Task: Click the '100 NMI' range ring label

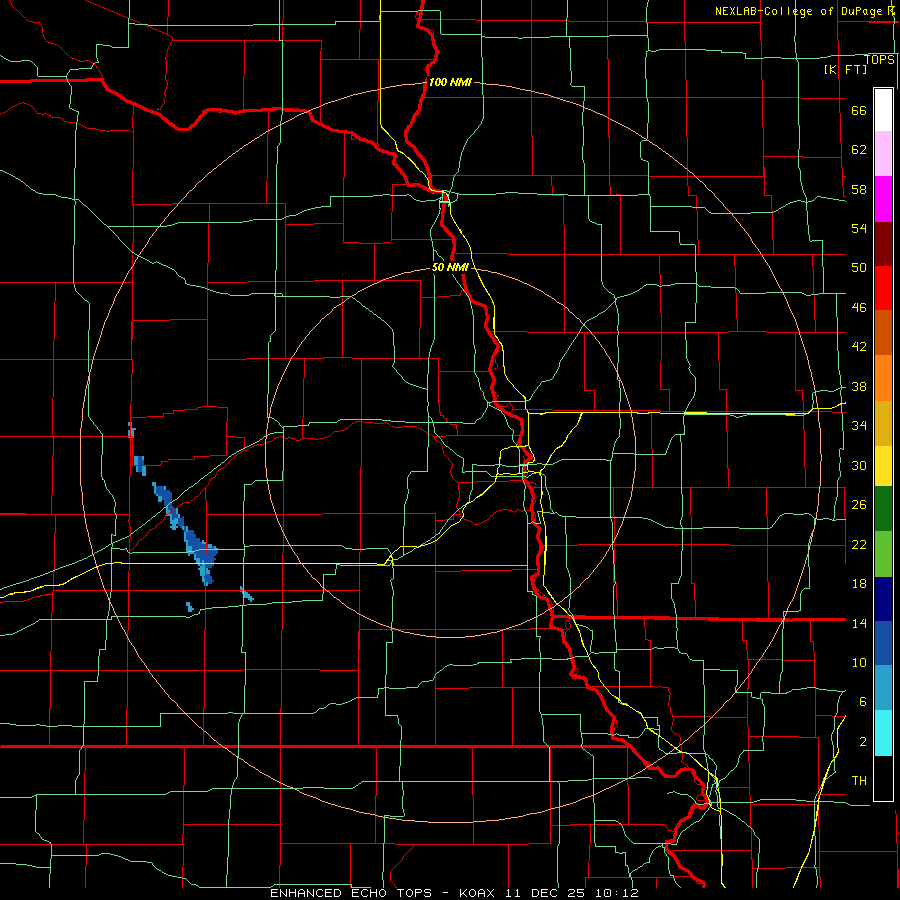Action: click(x=450, y=82)
